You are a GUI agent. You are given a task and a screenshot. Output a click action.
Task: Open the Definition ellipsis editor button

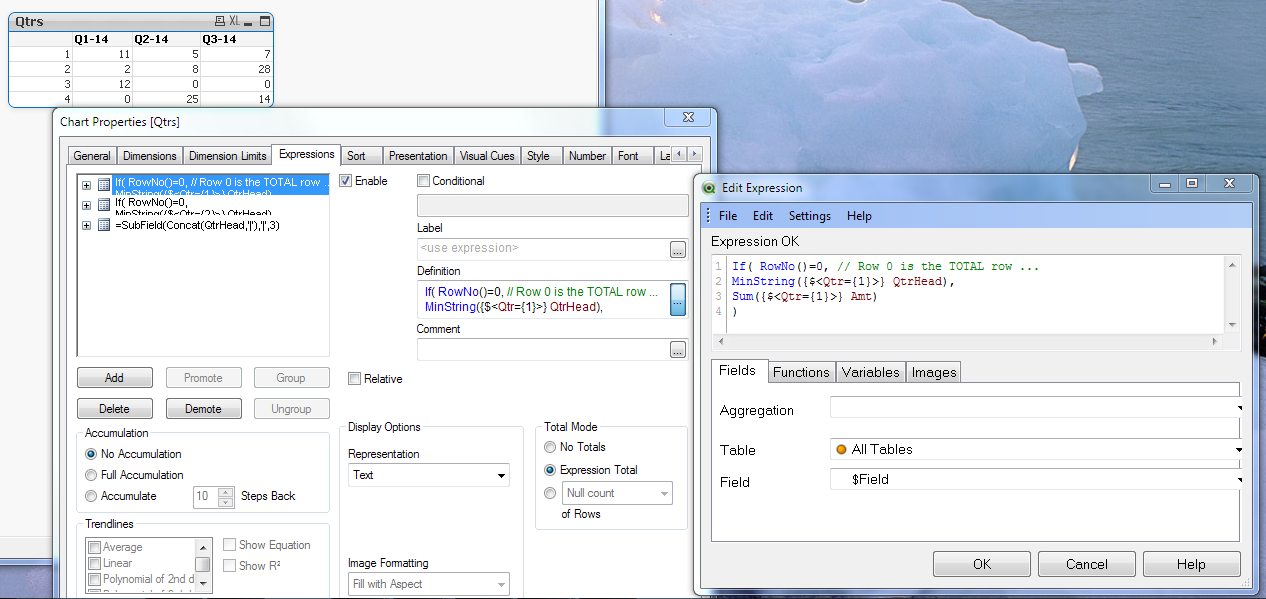click(x=678, y=299)
